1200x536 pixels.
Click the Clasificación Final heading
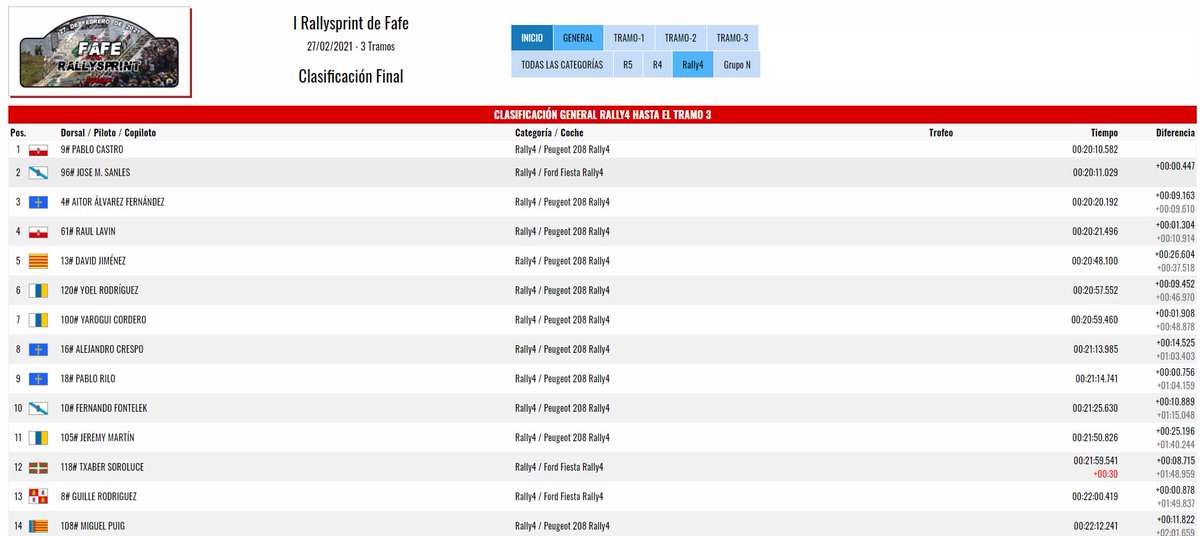(x=351, y=76)
